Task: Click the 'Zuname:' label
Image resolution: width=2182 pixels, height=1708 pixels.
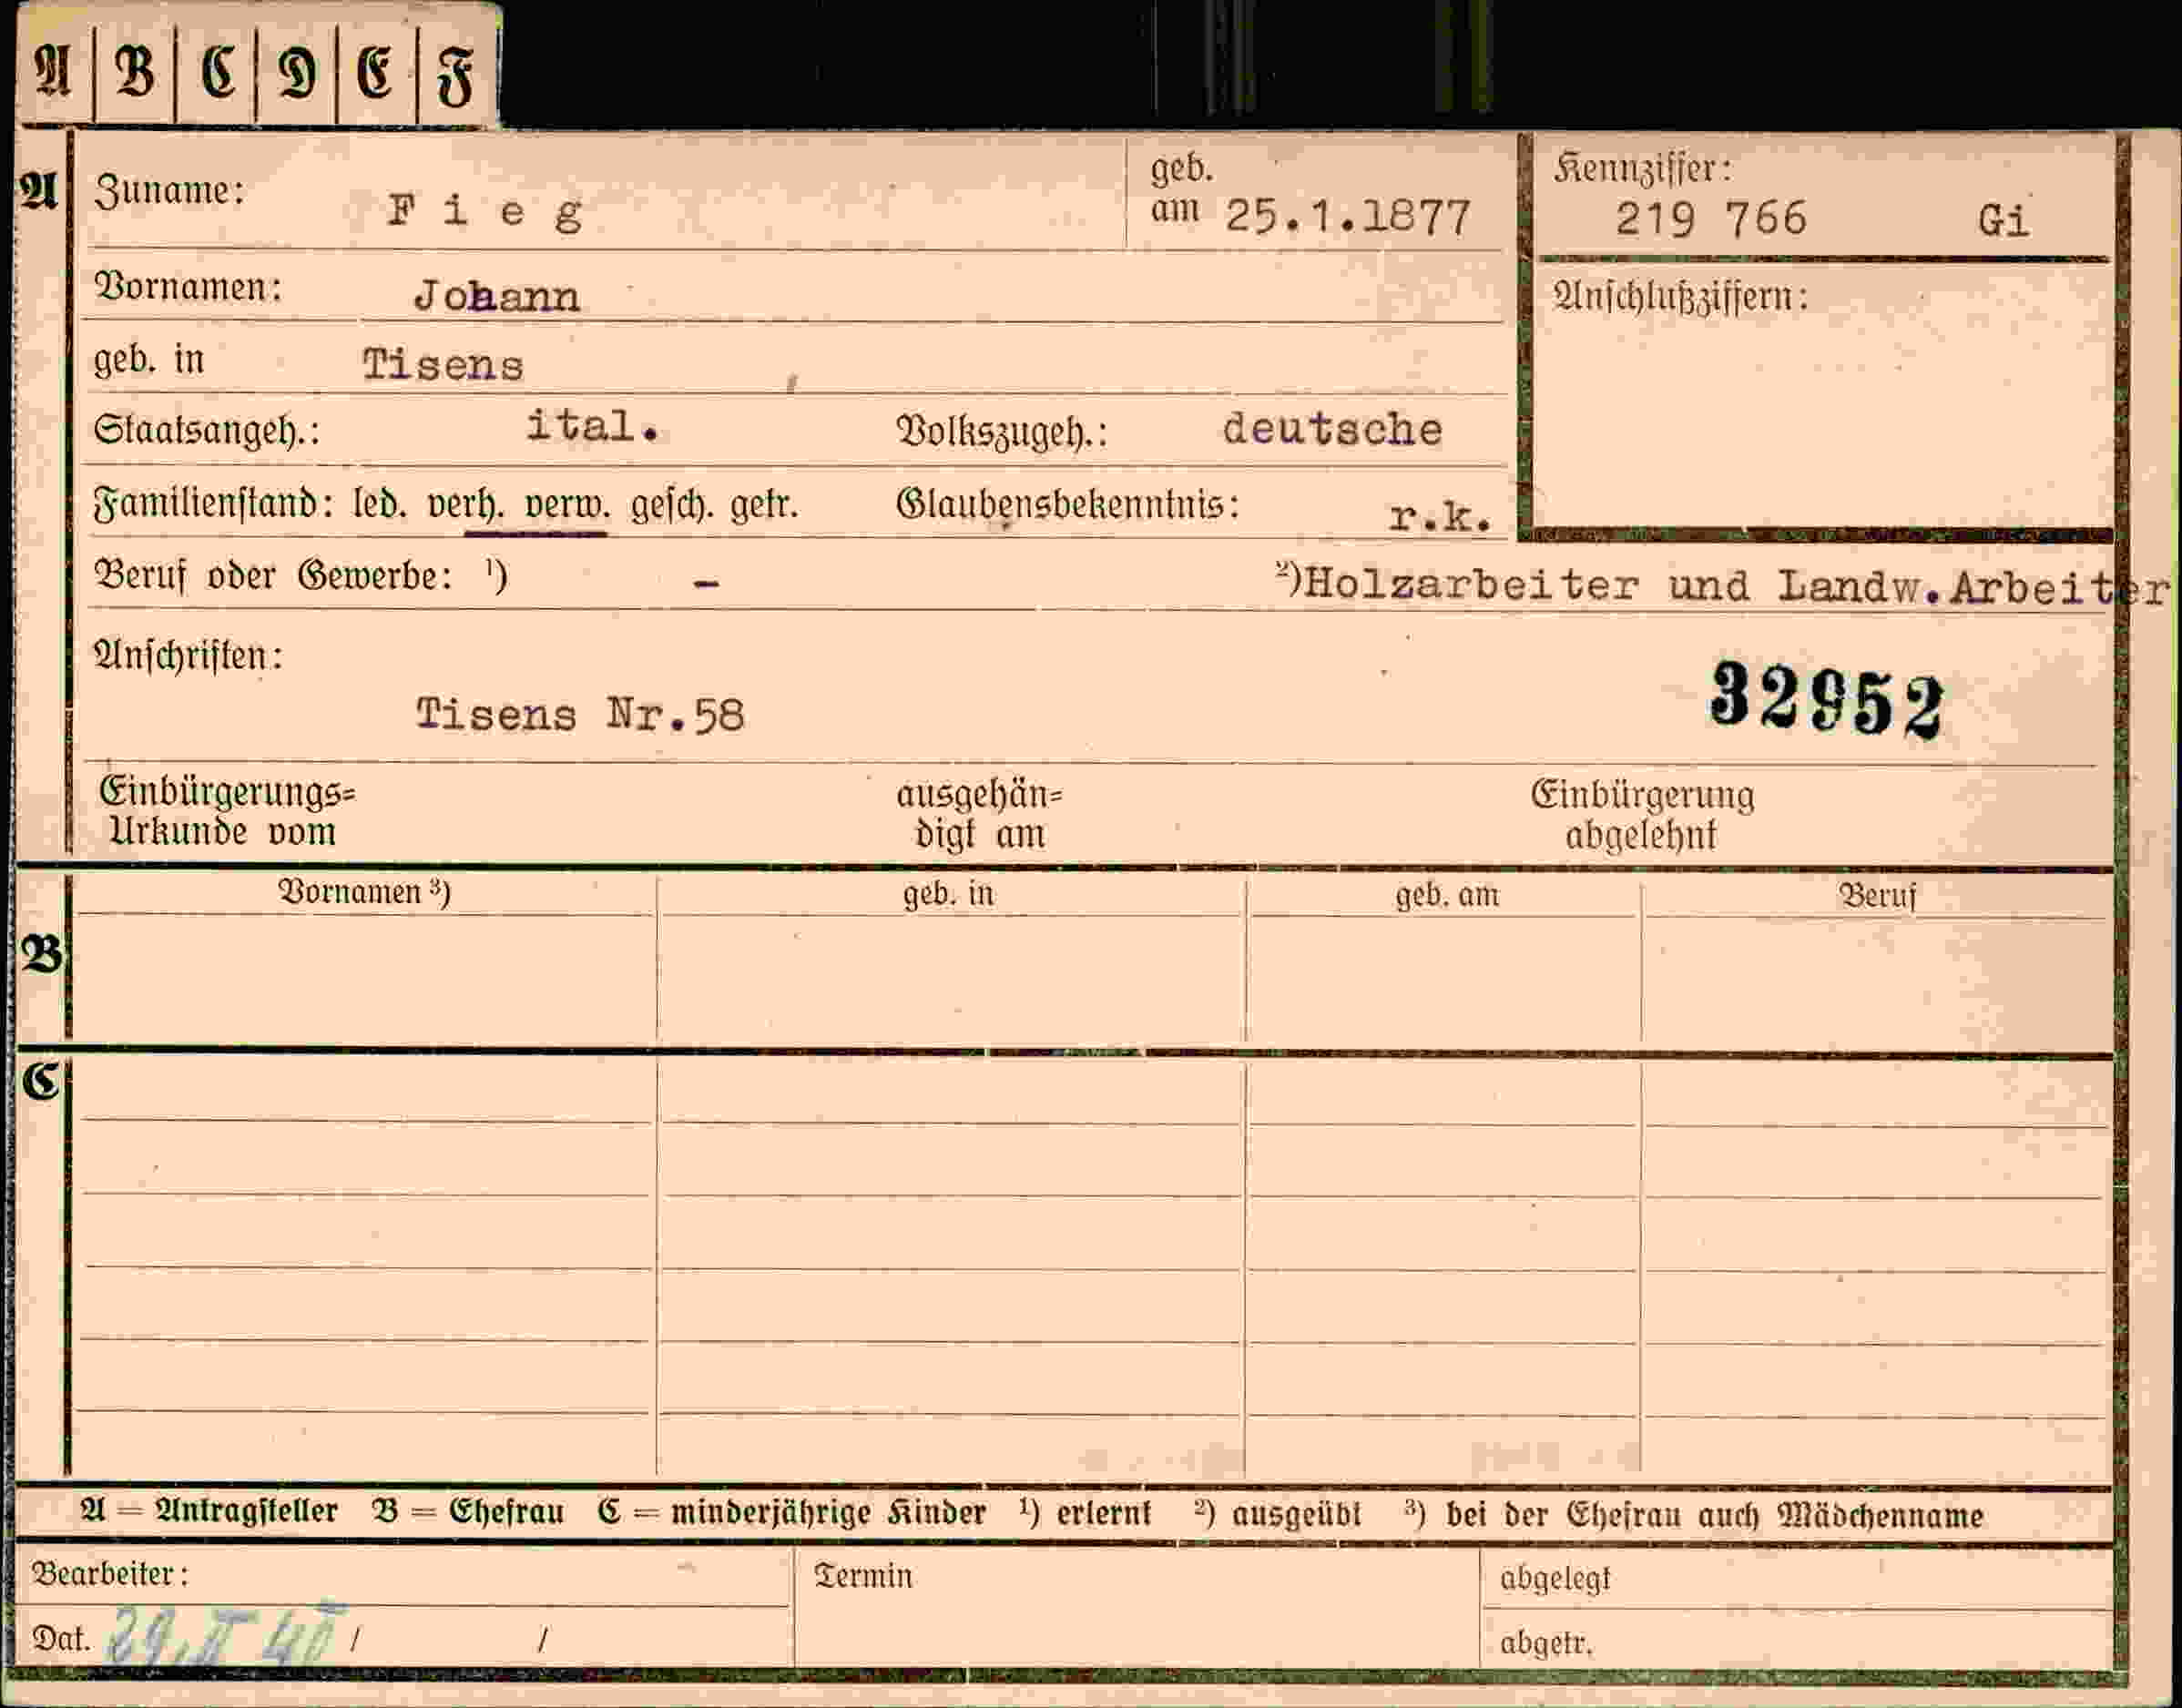Action: (x=169, y=190)
